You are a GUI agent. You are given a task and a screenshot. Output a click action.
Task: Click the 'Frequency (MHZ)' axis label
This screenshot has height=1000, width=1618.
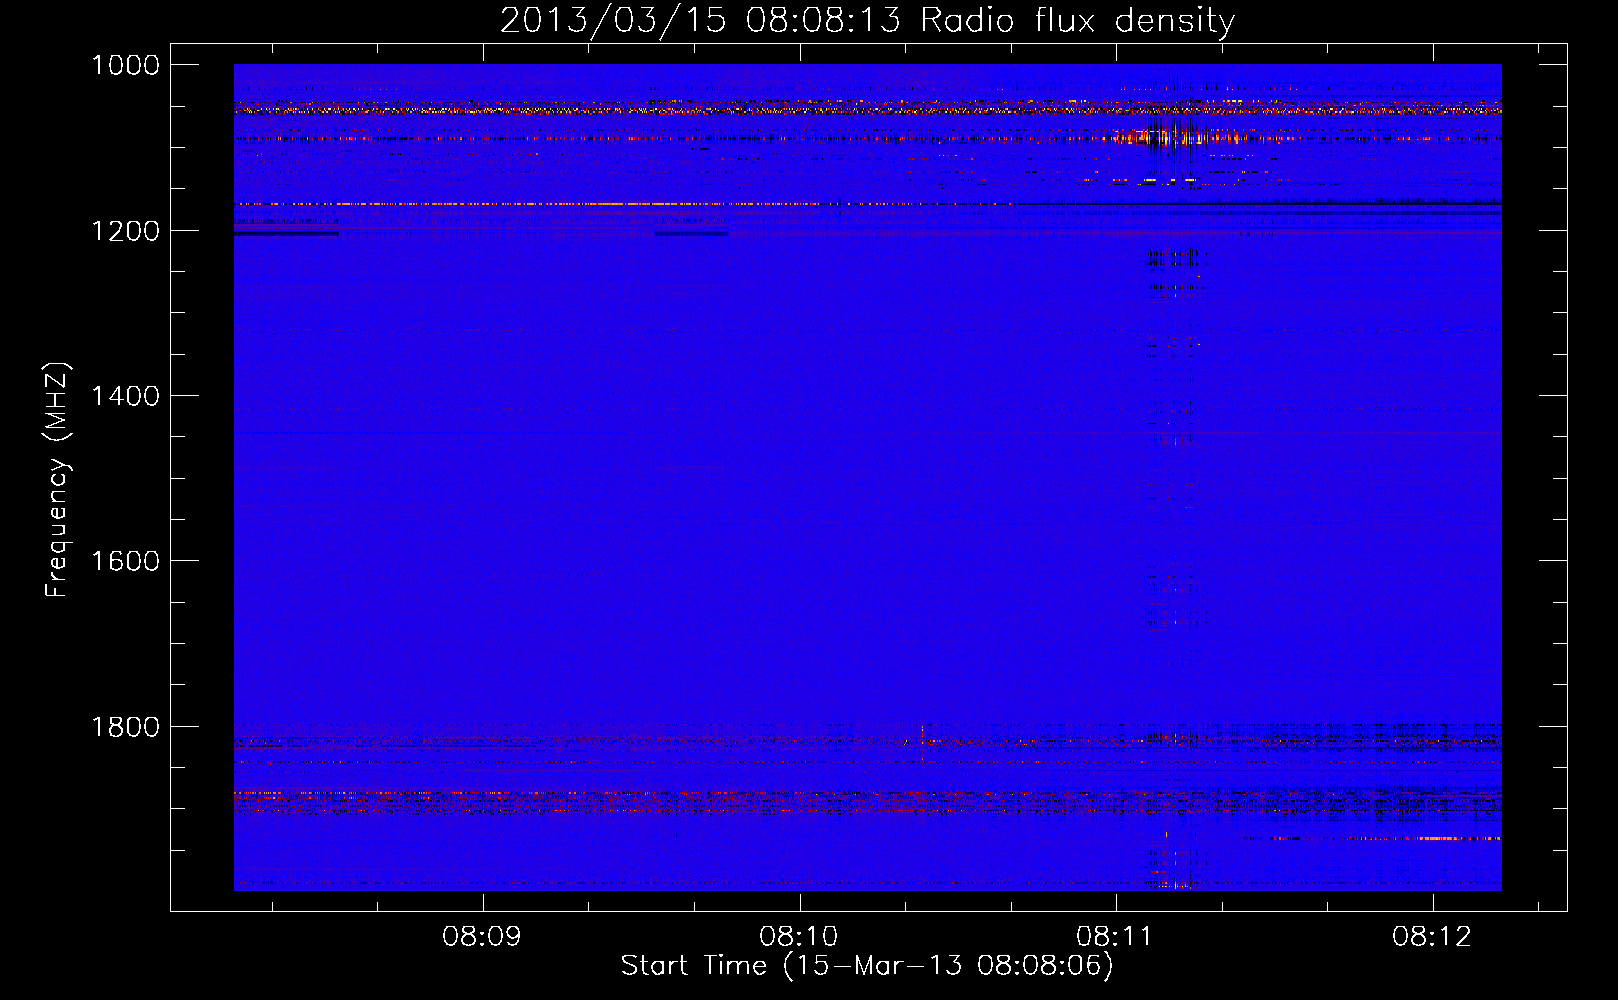[x=58, y=480]
